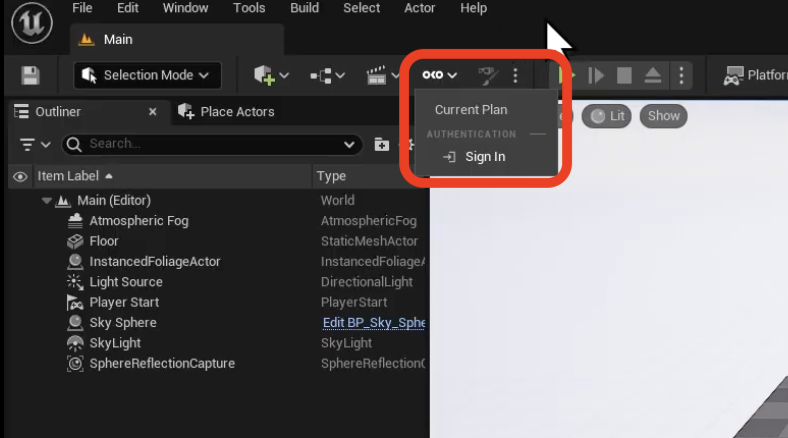The width and height of the screenshot is (788, 438).
Task: Open the add content cube dropdown
Action: 271,75
